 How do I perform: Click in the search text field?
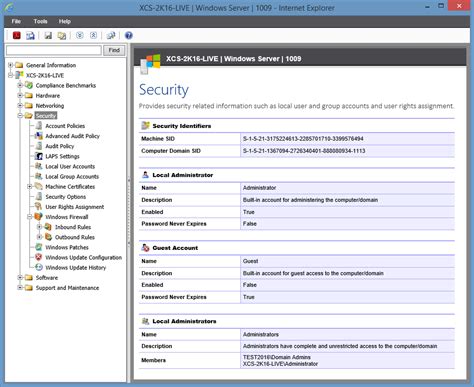(54, 50)
